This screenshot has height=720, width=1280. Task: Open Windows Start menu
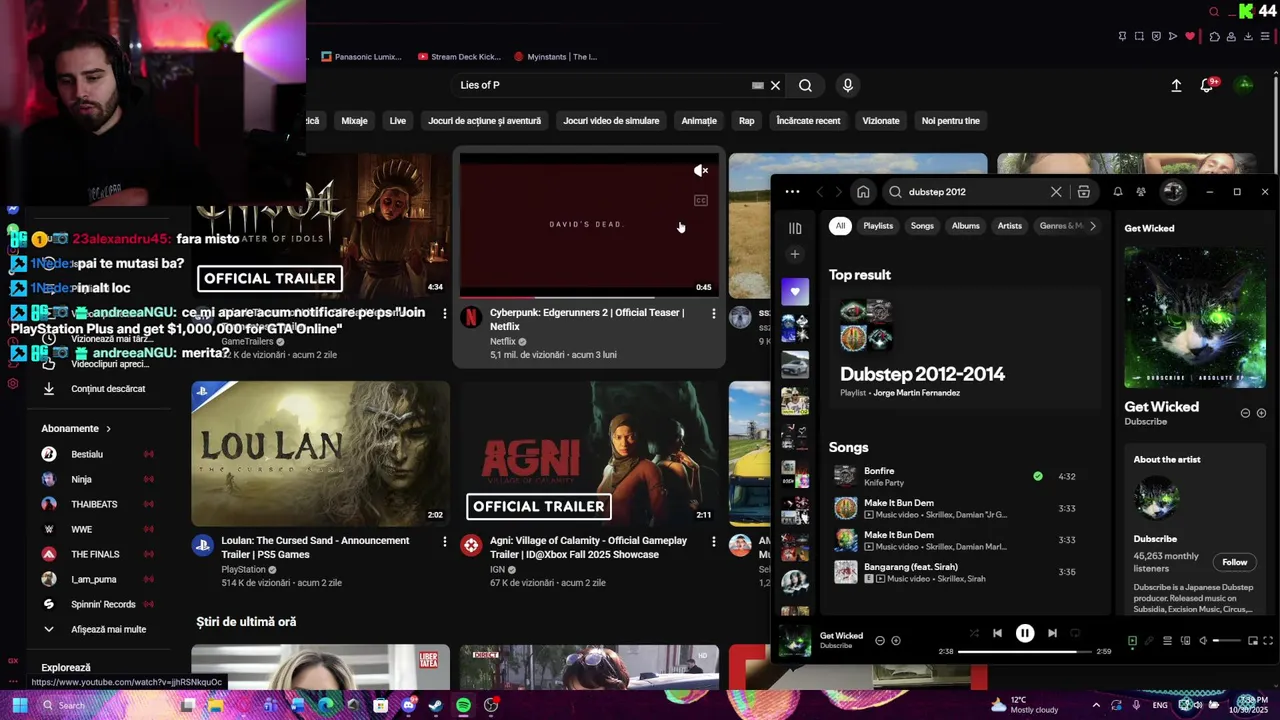[19, 705]
